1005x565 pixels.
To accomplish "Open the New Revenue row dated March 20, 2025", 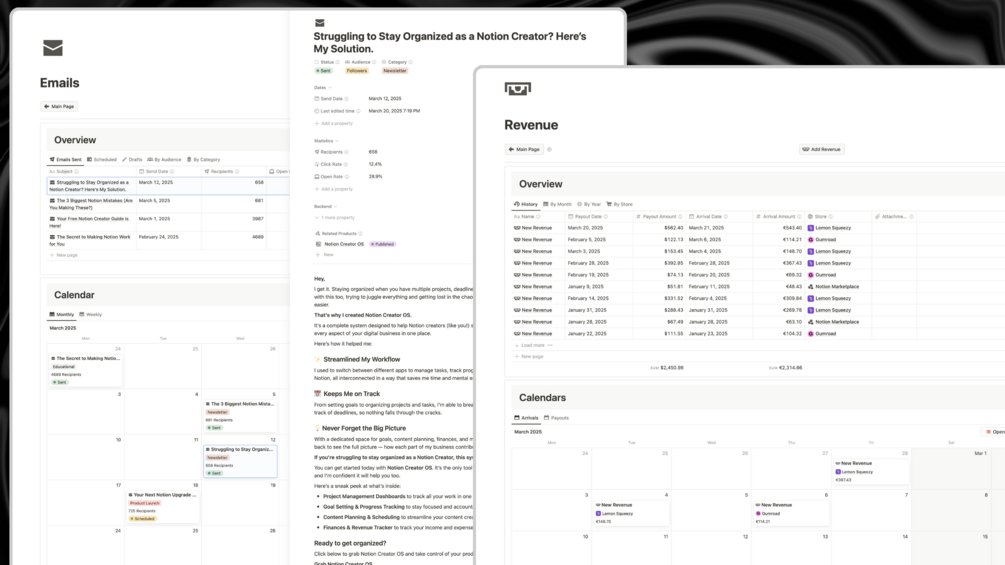I will [x=537, y=228].
